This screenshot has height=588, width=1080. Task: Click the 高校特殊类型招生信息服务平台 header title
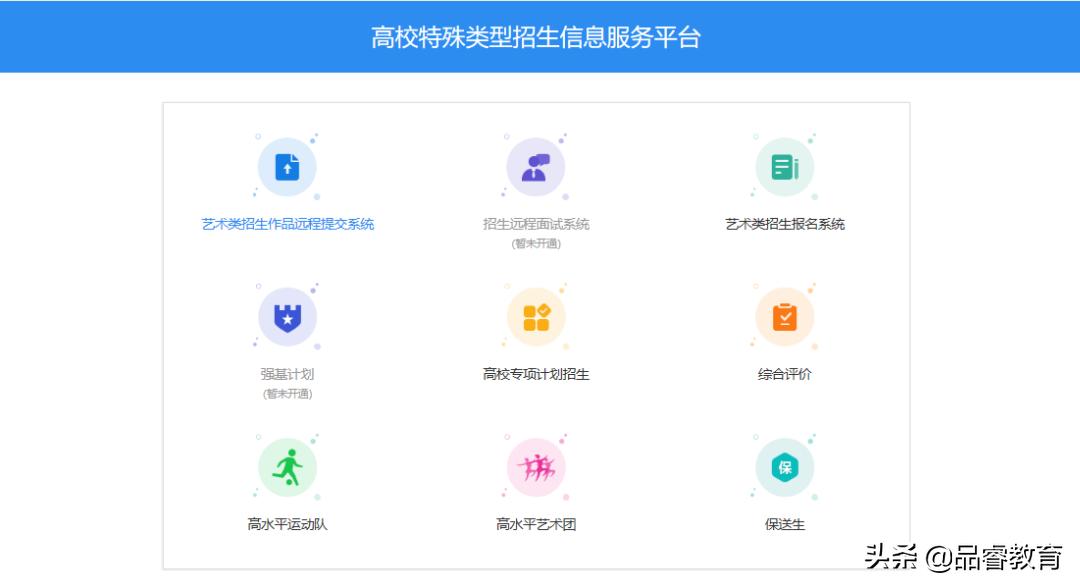tap(540, 36)
